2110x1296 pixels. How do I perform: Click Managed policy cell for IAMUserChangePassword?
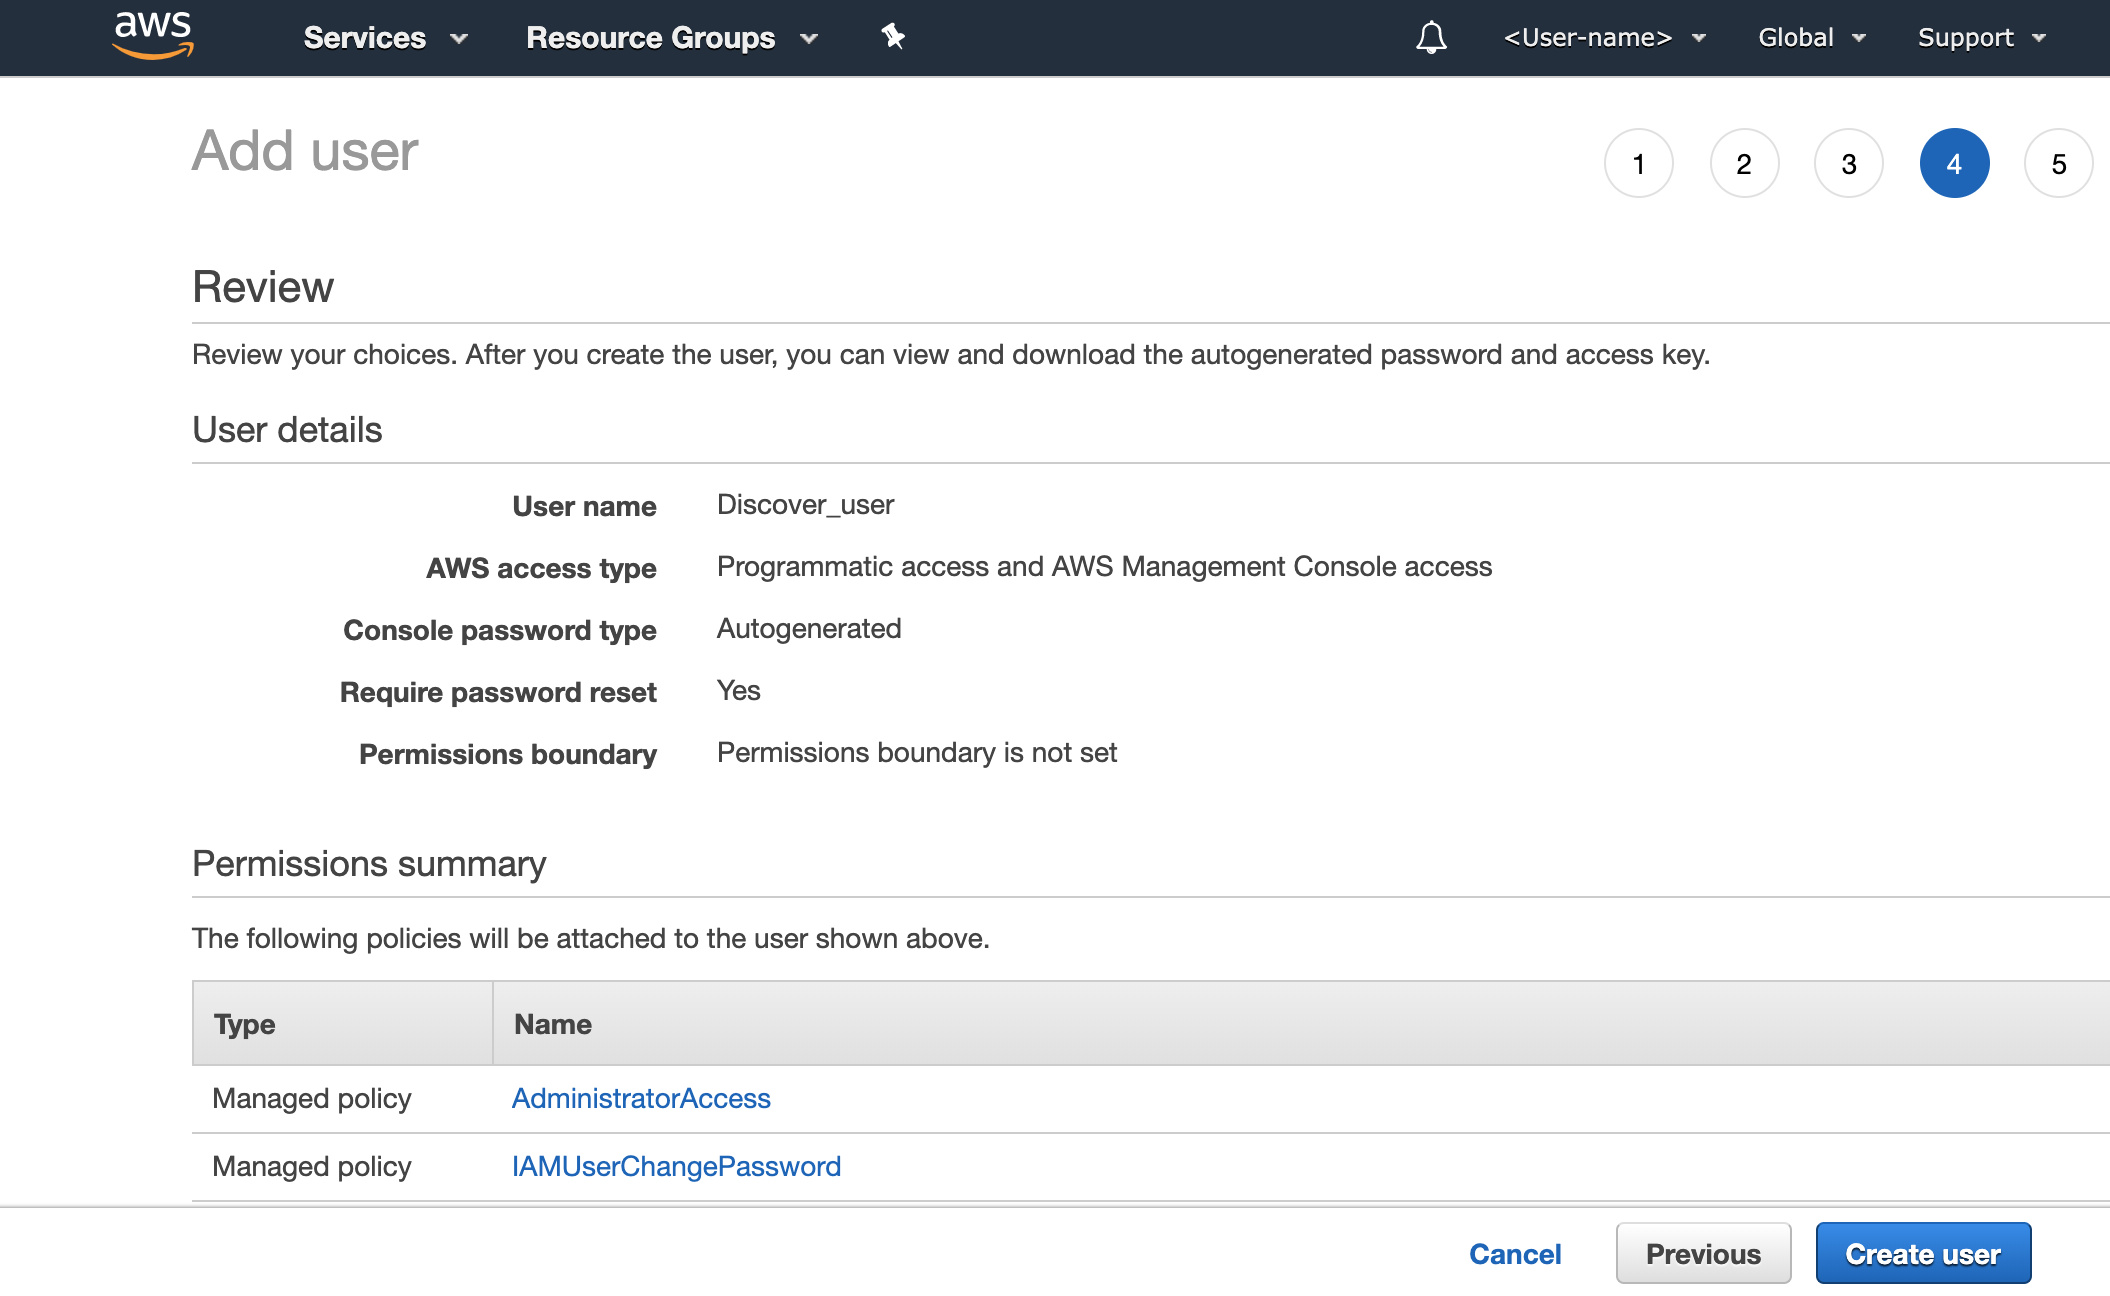[312, 1166]
